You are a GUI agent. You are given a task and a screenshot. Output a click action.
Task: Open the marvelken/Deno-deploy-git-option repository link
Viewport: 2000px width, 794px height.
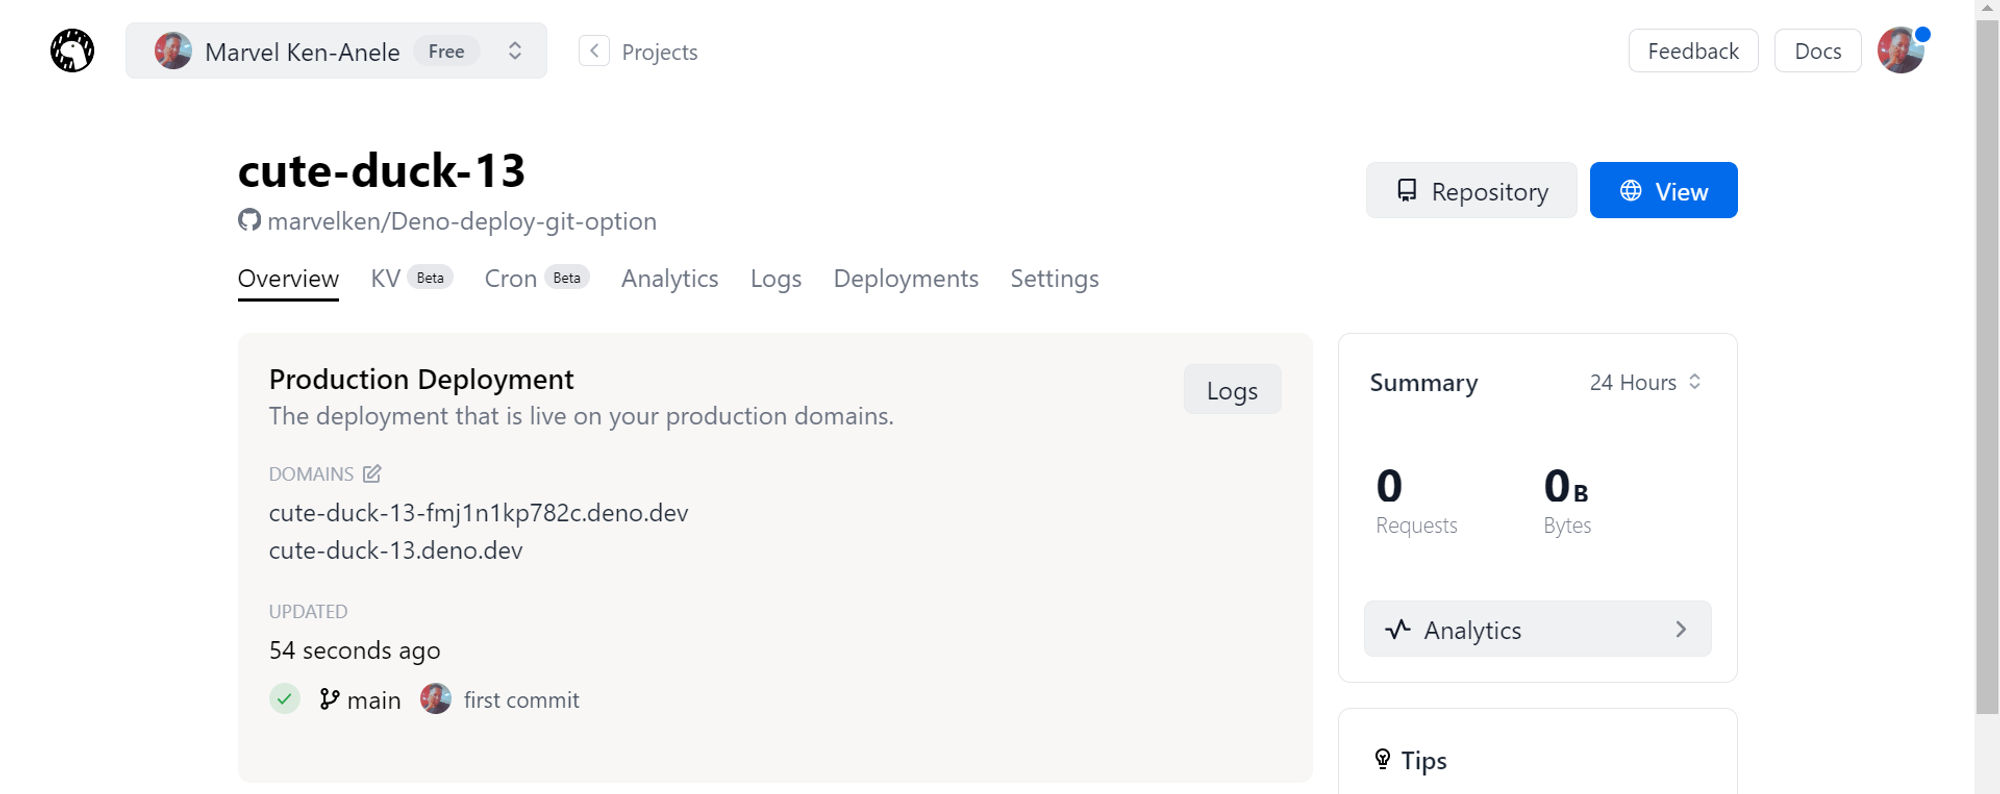coord(462,221)
